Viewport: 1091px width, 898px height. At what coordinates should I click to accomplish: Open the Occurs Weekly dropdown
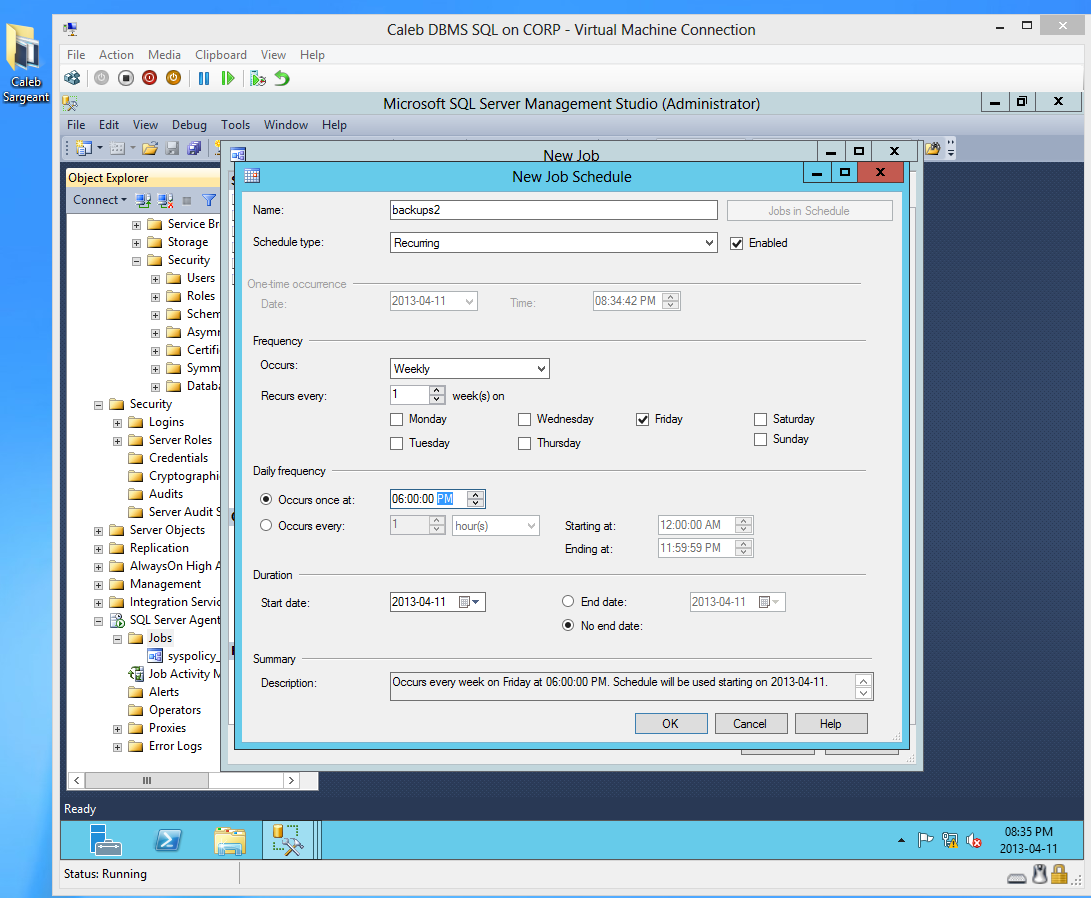[541, 369]
